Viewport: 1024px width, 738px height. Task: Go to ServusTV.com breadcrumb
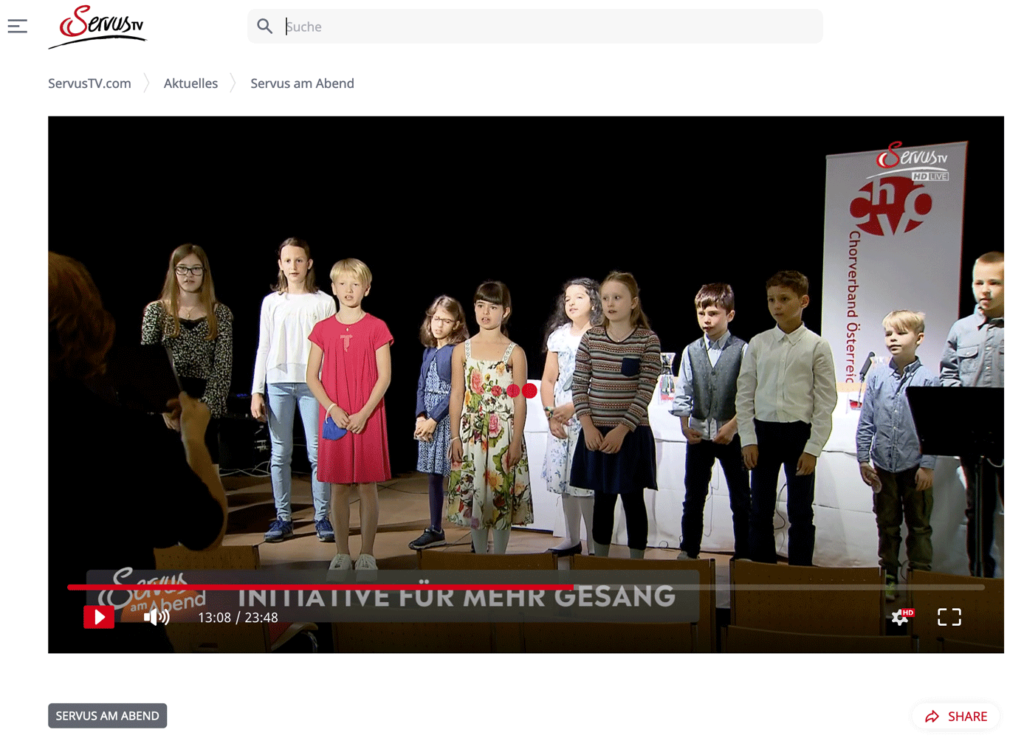[x=89, y=83]
